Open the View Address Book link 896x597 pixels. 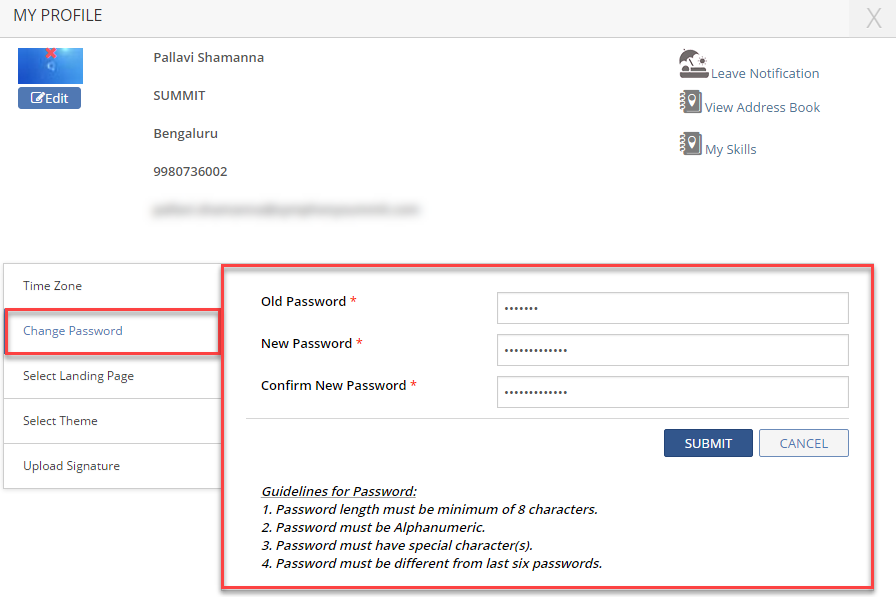pyautogui.click(x=762, y=108)
